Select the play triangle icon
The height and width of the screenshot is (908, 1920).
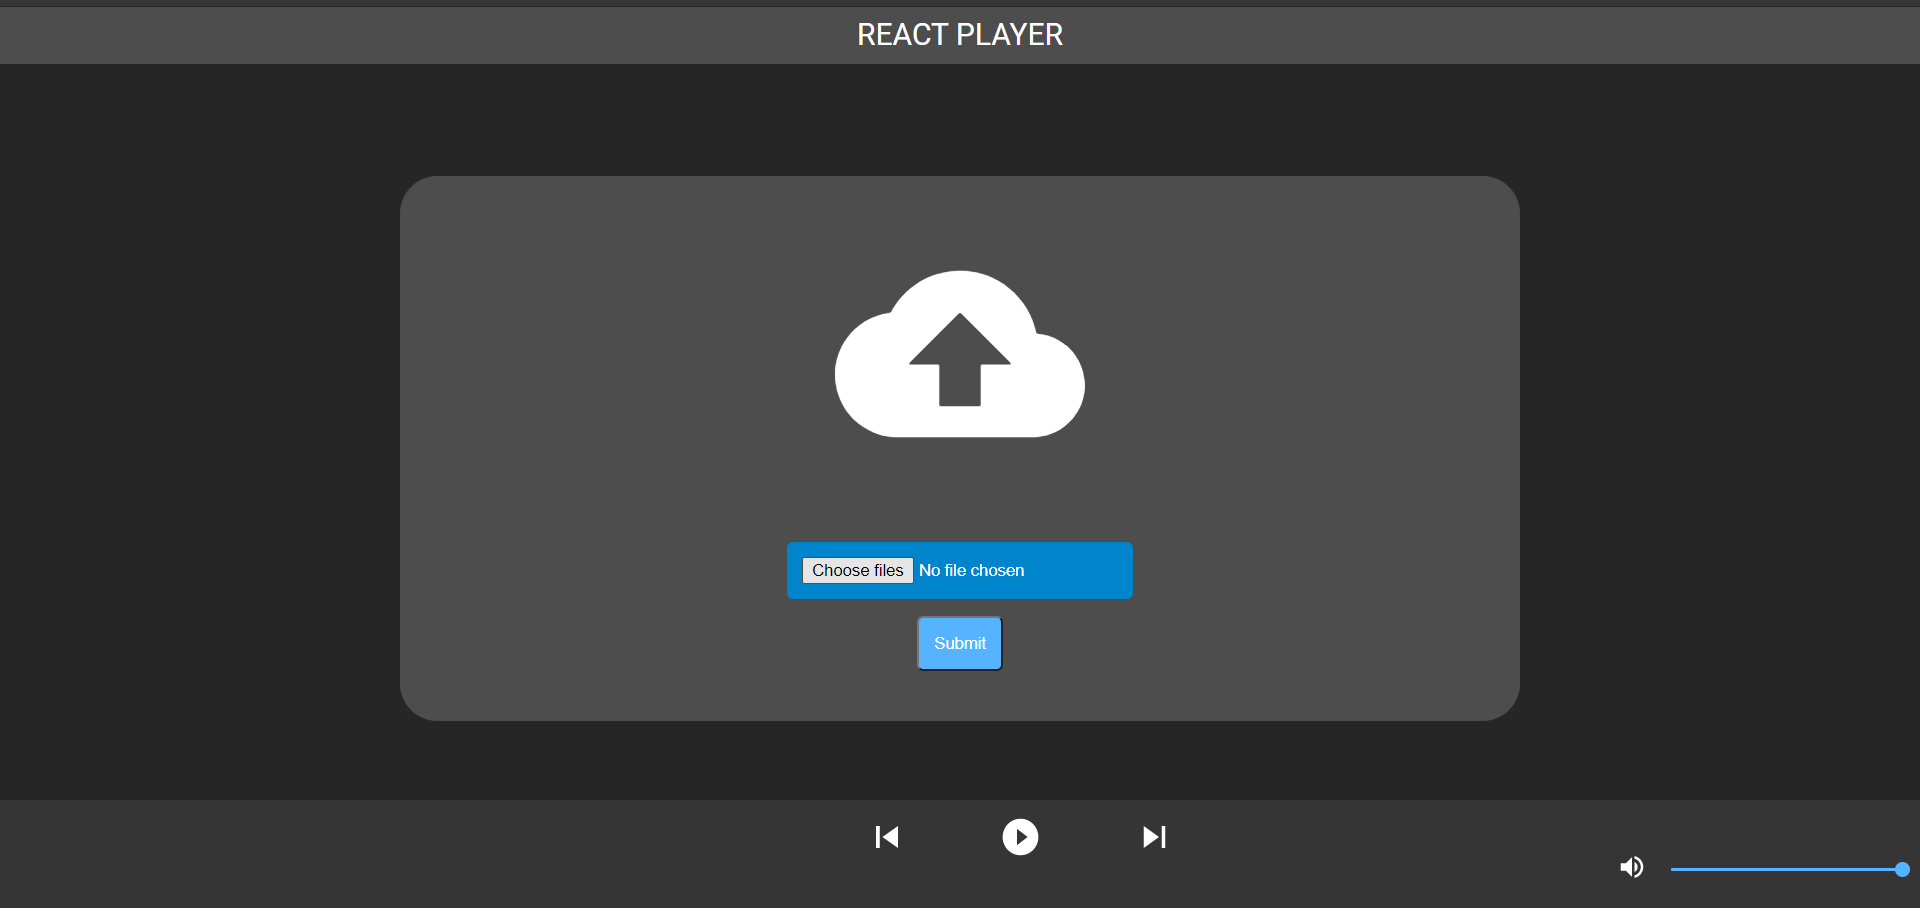[1020, 837]
